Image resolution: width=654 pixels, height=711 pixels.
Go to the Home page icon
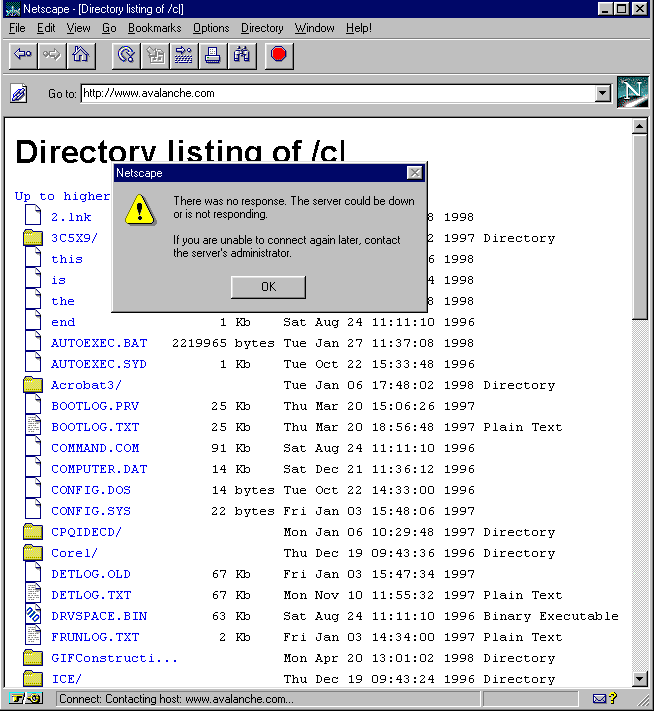[81, 56]
